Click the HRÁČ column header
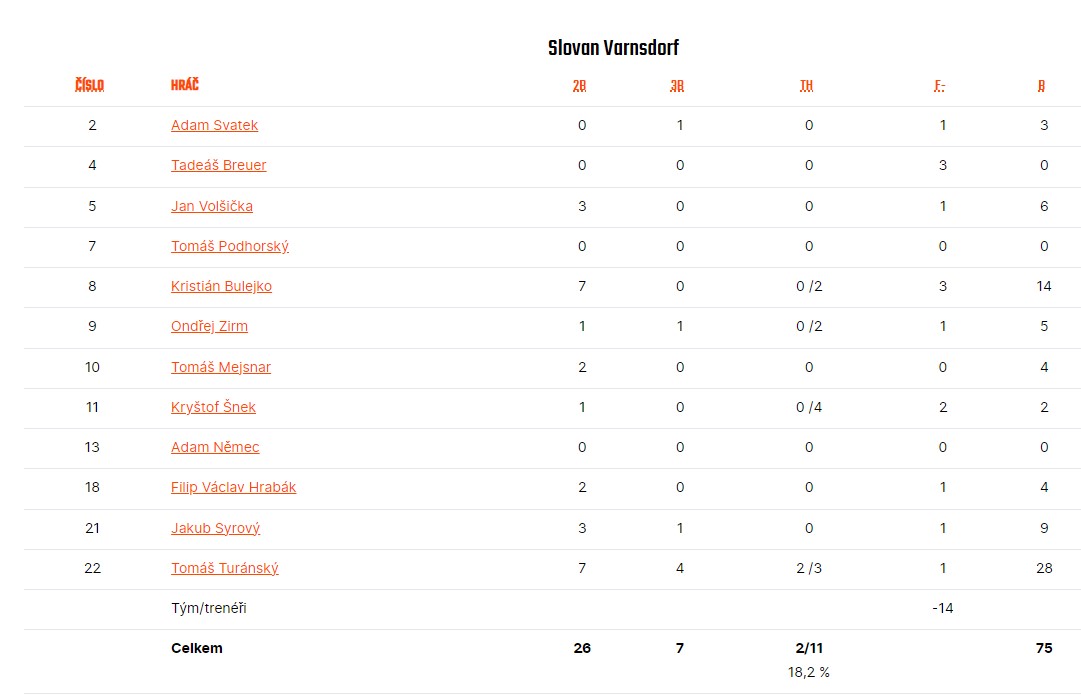 [185, 84]
